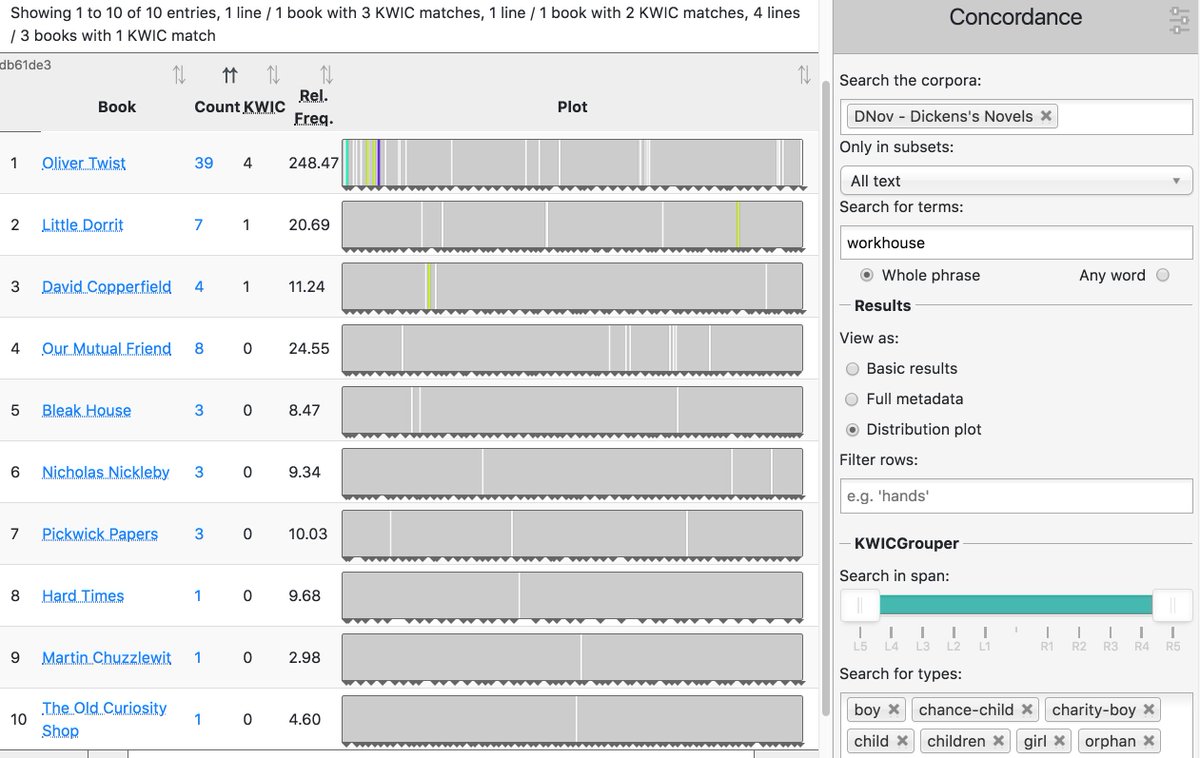Sort by the Book column arrows

(179, 75)
